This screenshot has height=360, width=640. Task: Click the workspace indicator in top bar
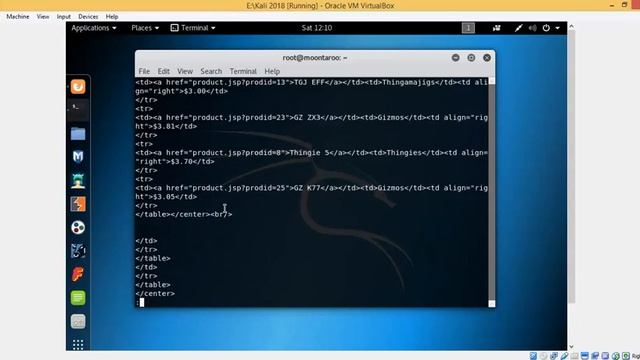tap(468, 28)
